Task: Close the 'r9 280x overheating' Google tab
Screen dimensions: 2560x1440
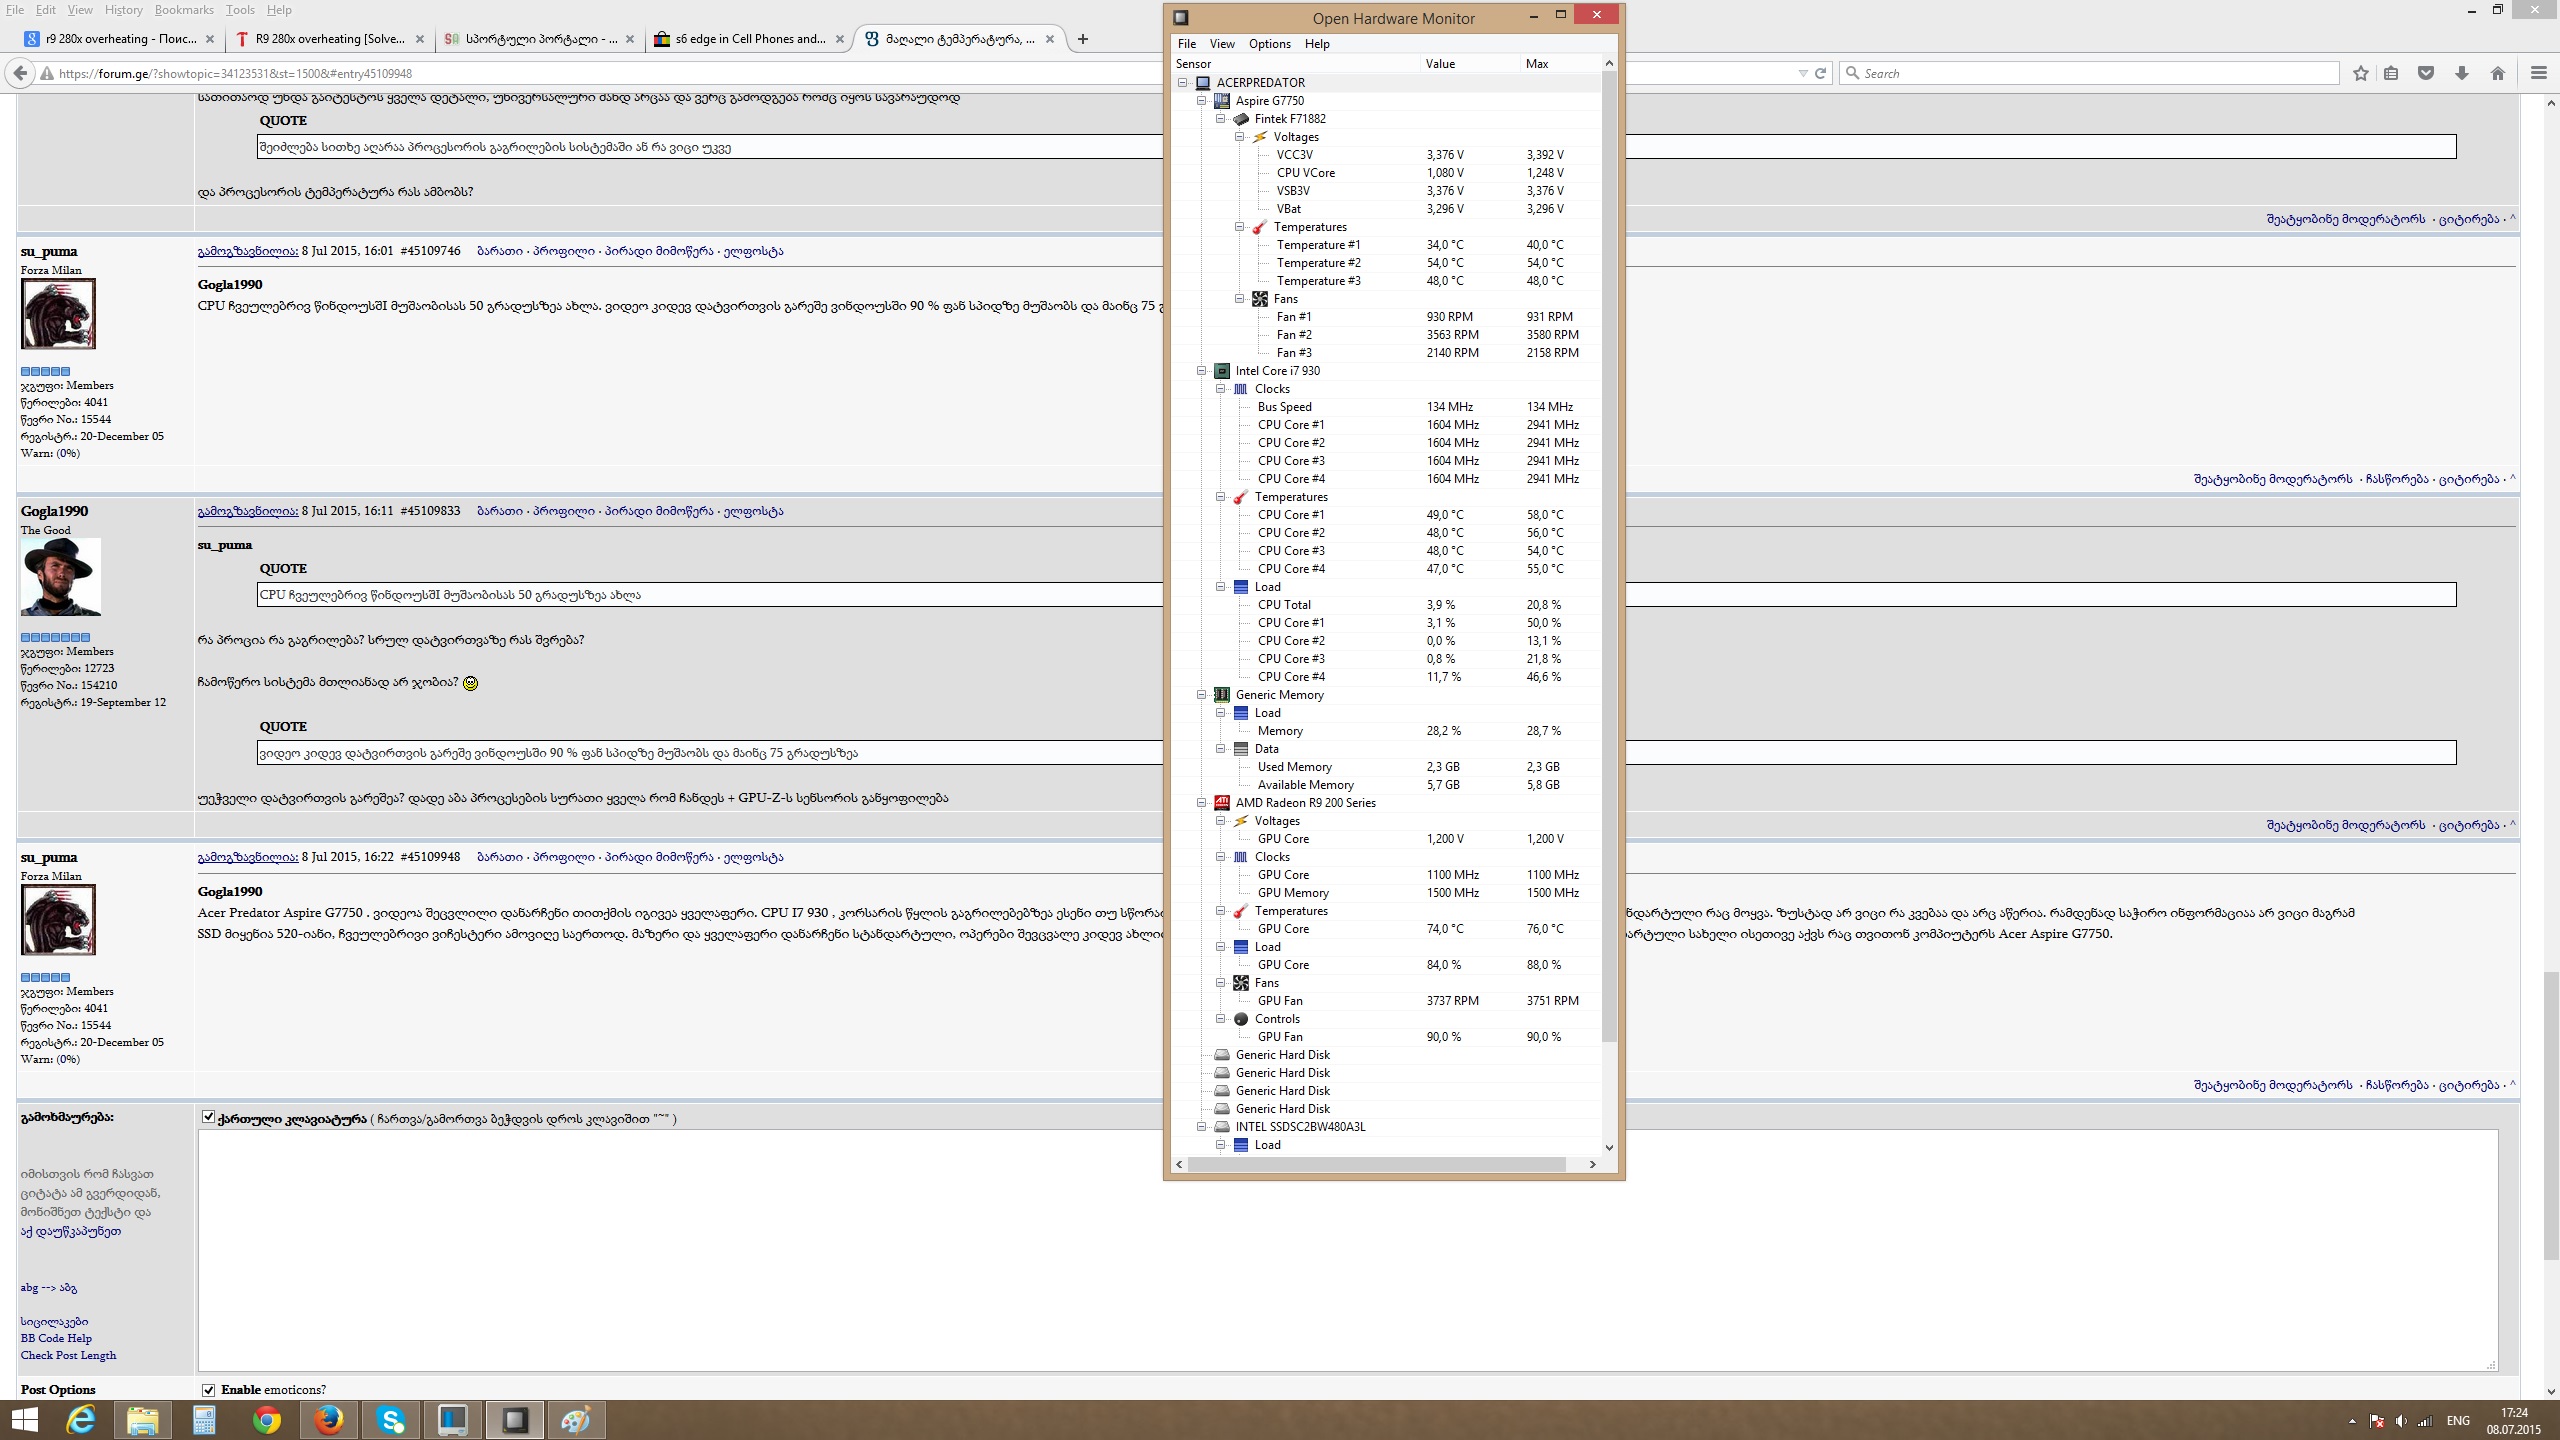Action: (209, 39)
